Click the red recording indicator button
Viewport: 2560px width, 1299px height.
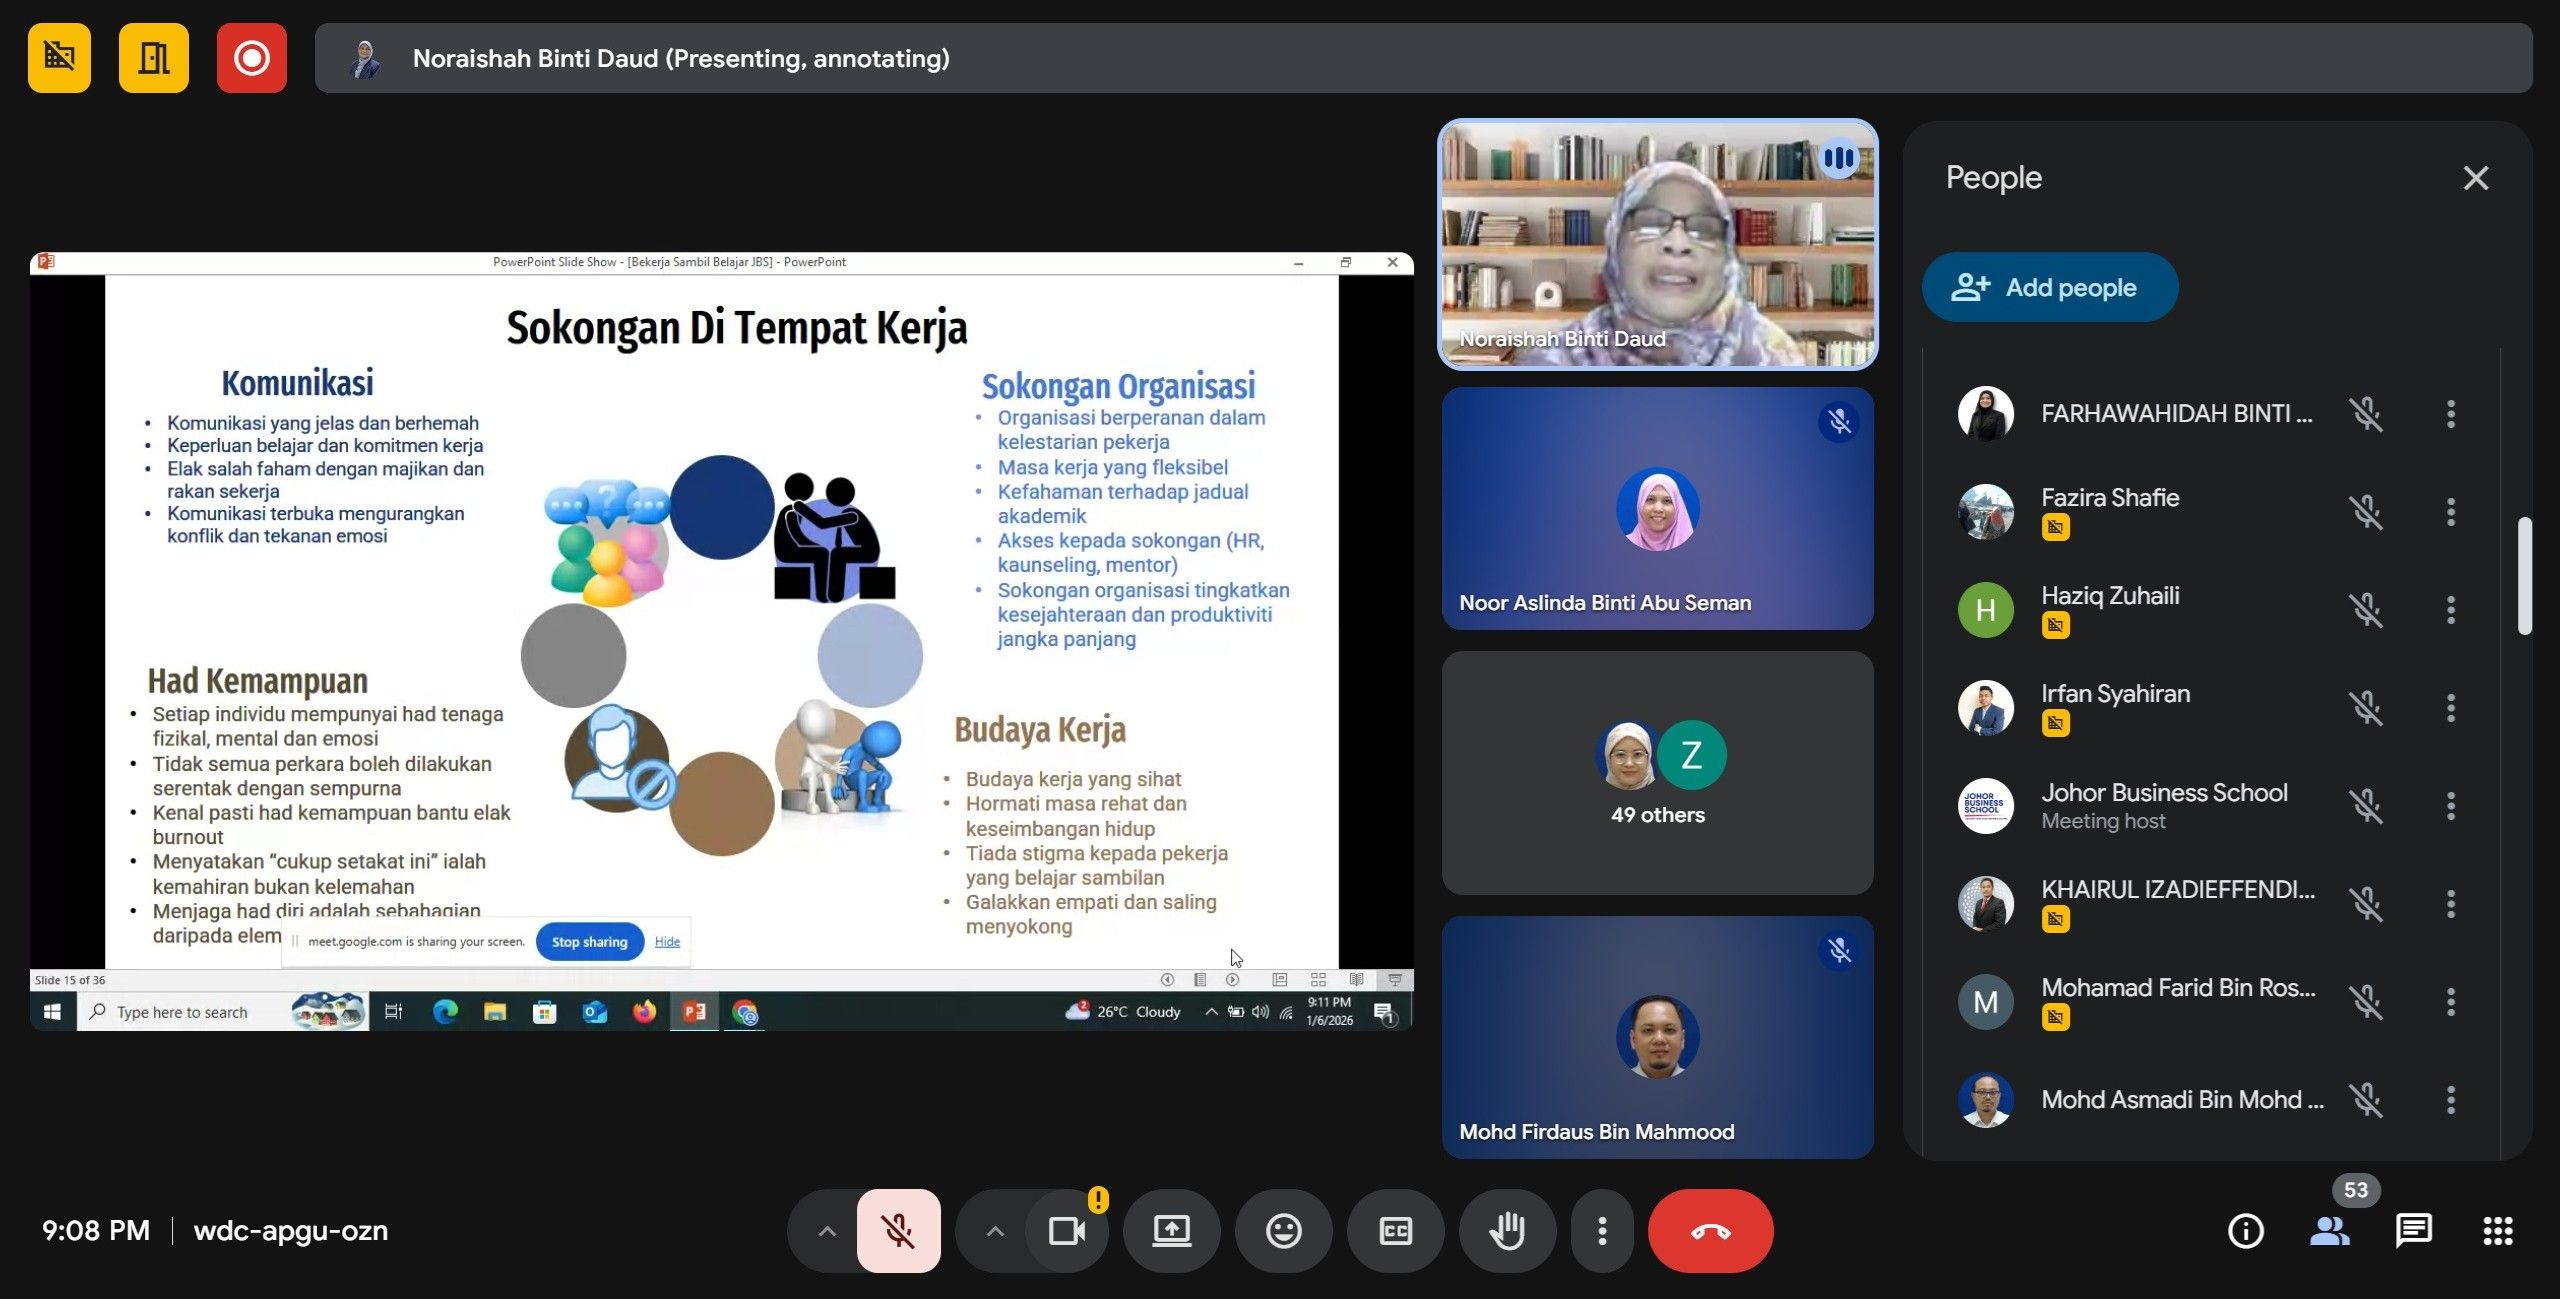[251, 58]
